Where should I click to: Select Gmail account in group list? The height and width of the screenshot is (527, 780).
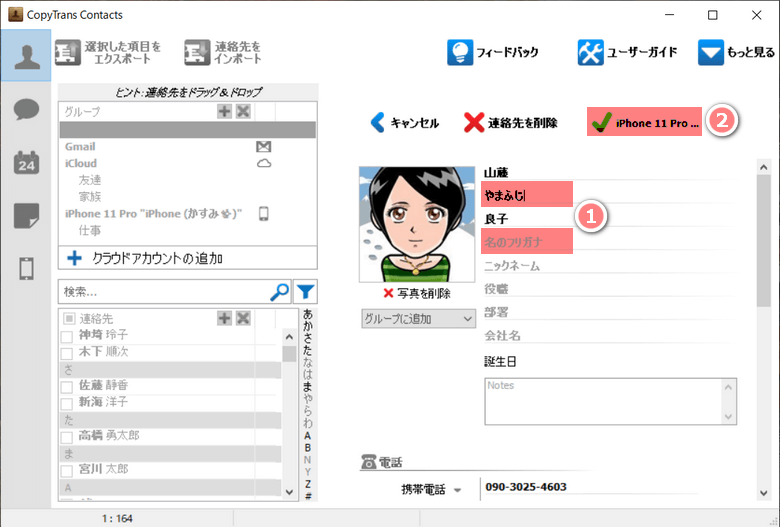80,147
